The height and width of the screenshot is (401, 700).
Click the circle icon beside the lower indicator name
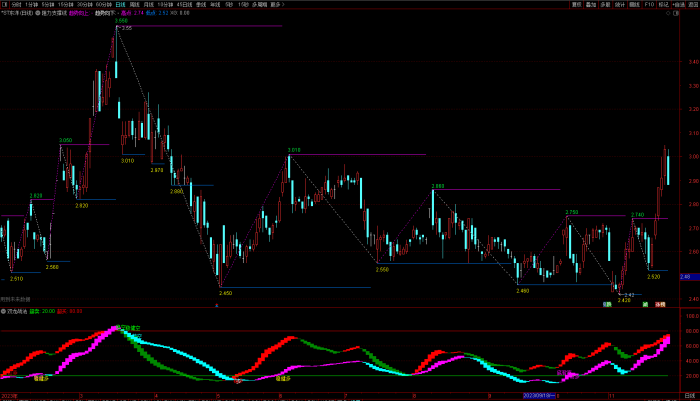[x=4, y=311]
